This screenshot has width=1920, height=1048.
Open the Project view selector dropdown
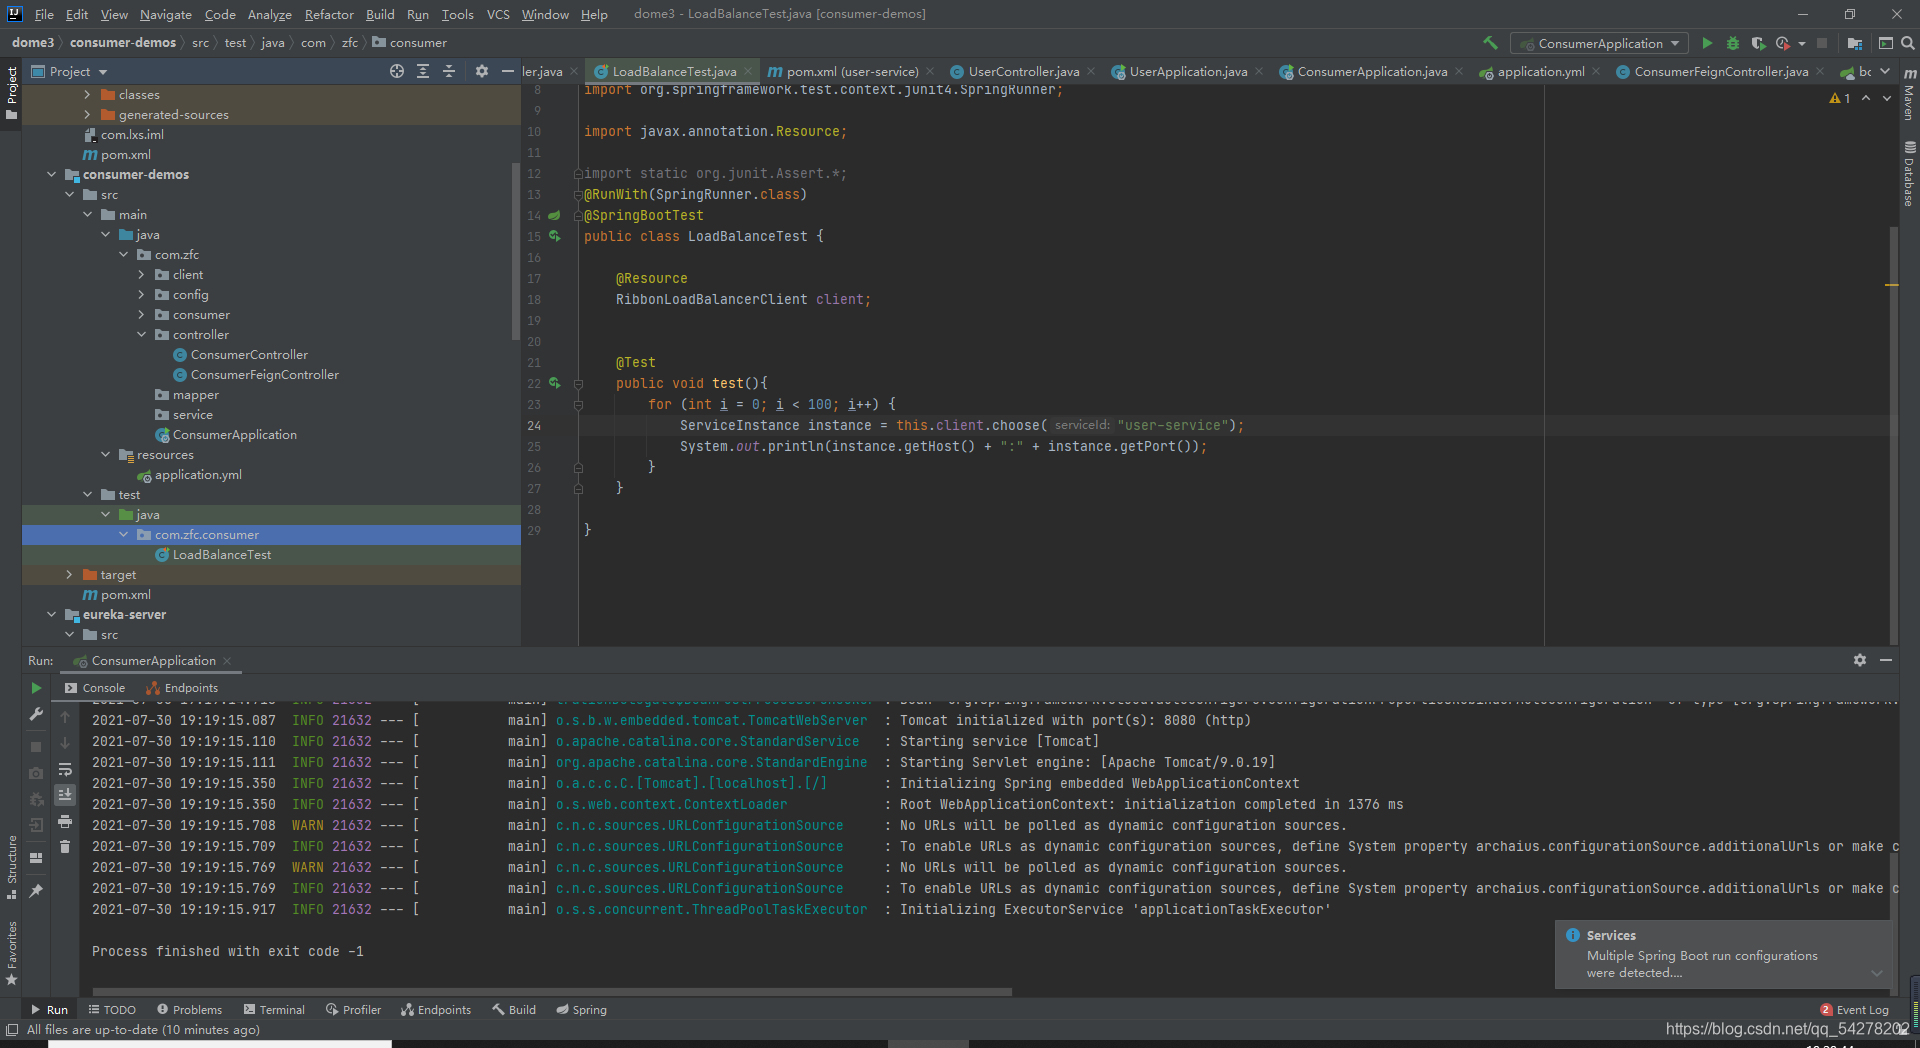(x=70, y=71)
